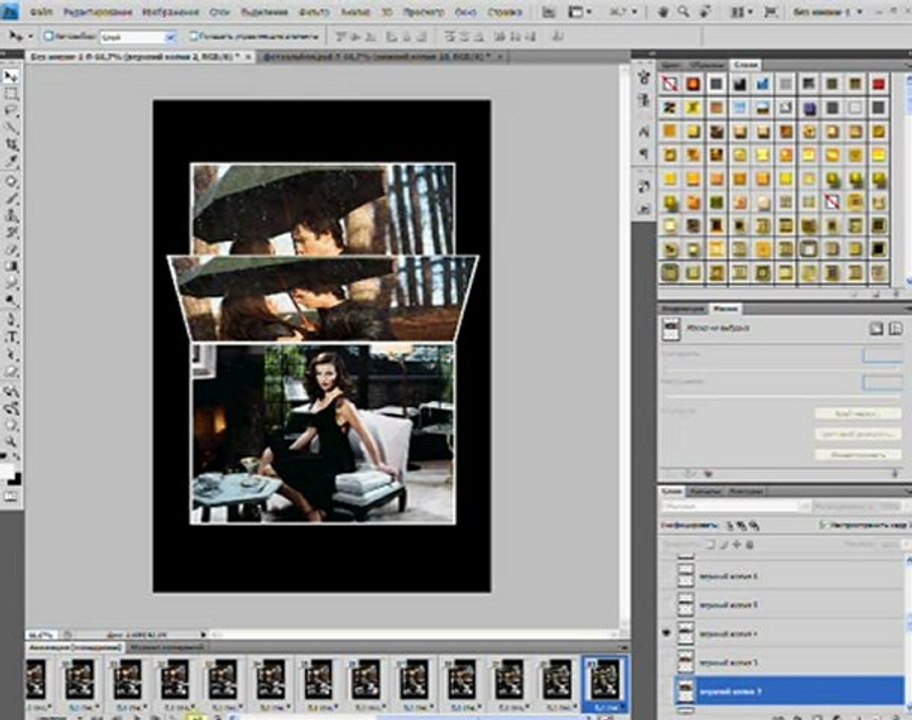912x720 pixels.
Task: Switch to the Каналы tab
Action: [x=705, y=491]
